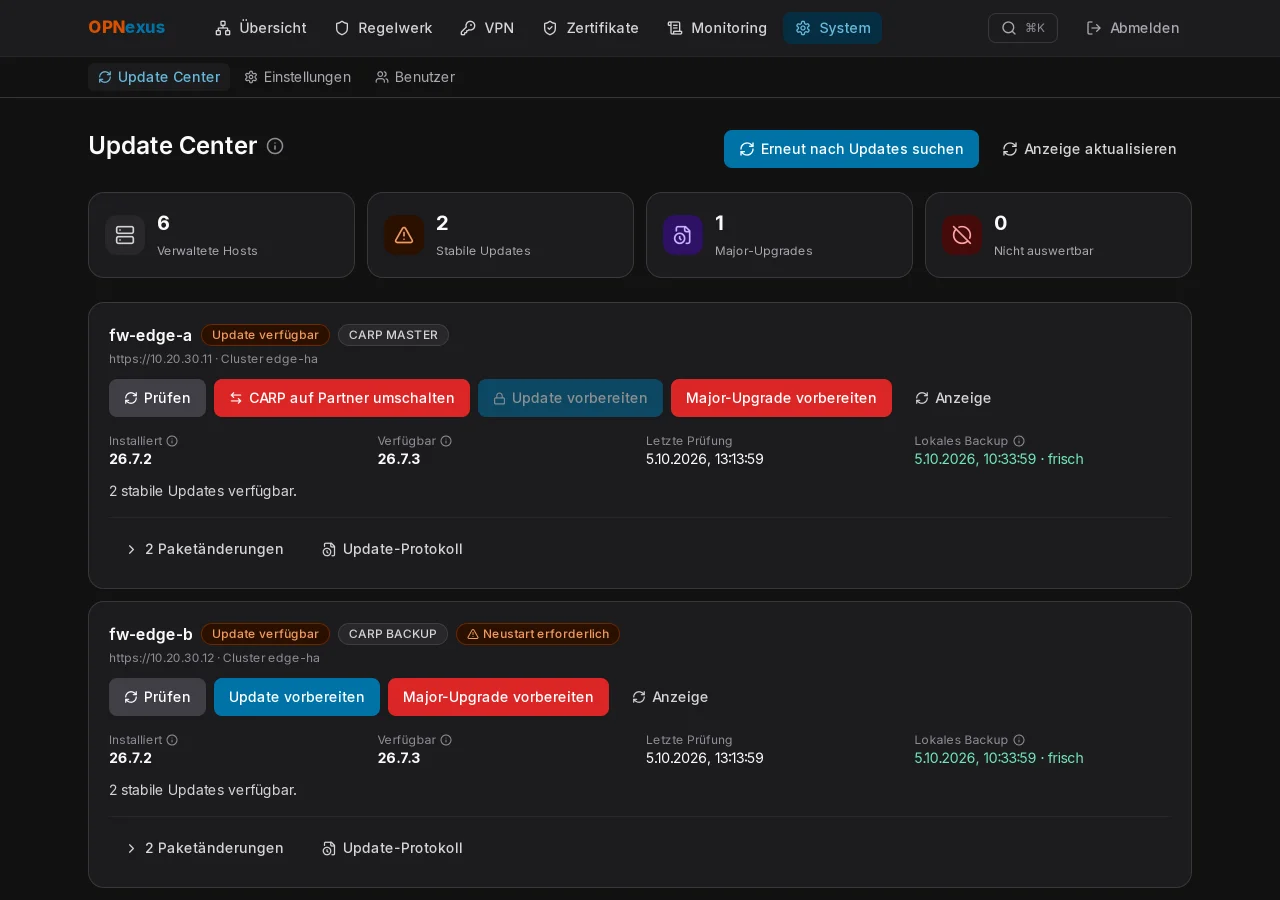
Task: Click the Stabile Updates warning icon
Action: pyautogui.click(x=404, y=235)
